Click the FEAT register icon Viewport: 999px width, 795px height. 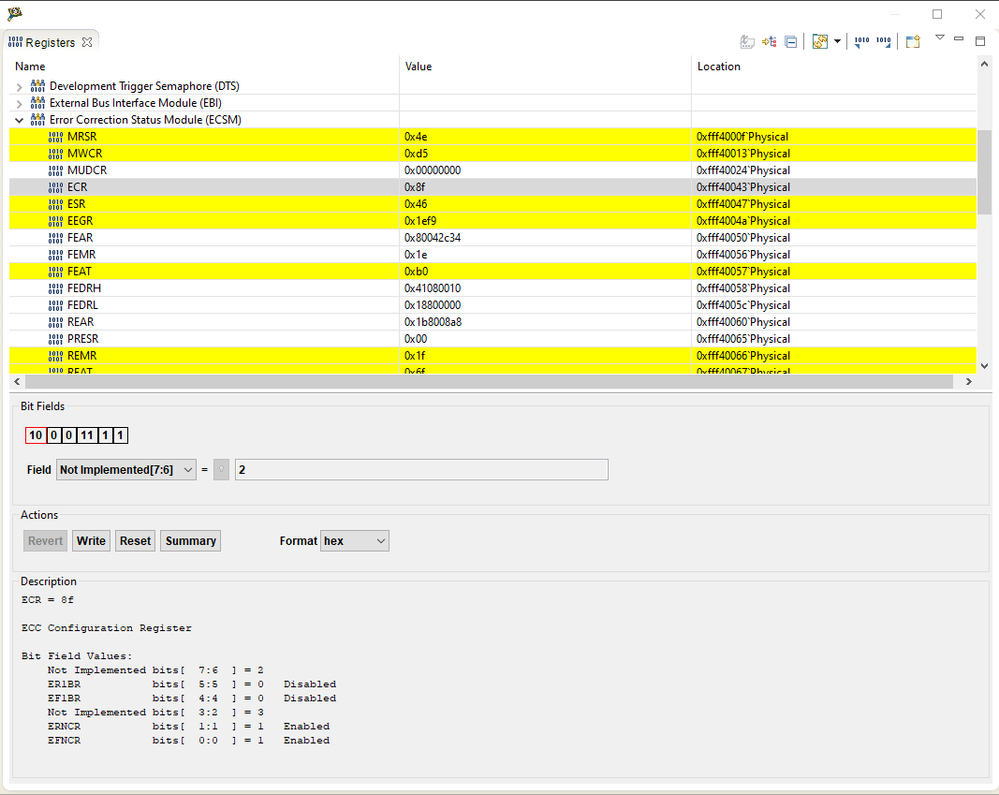tap(55, 271)
